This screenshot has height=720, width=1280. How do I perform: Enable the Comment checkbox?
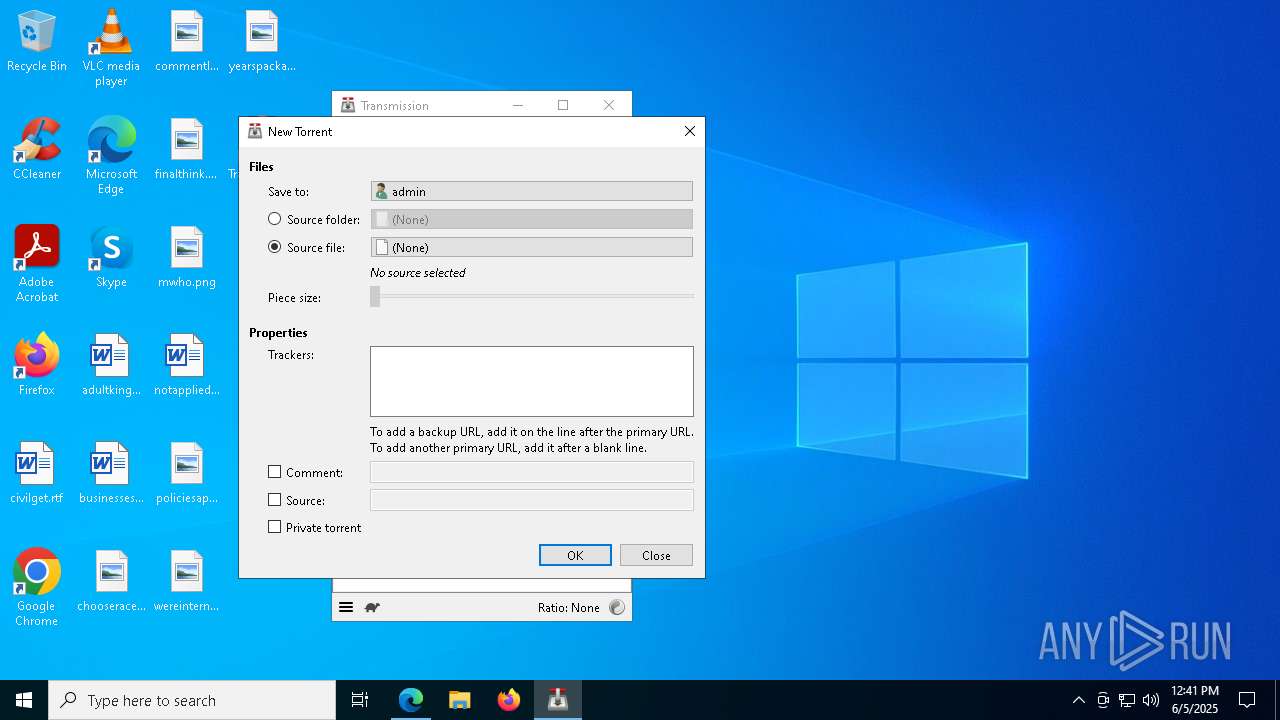275,472
